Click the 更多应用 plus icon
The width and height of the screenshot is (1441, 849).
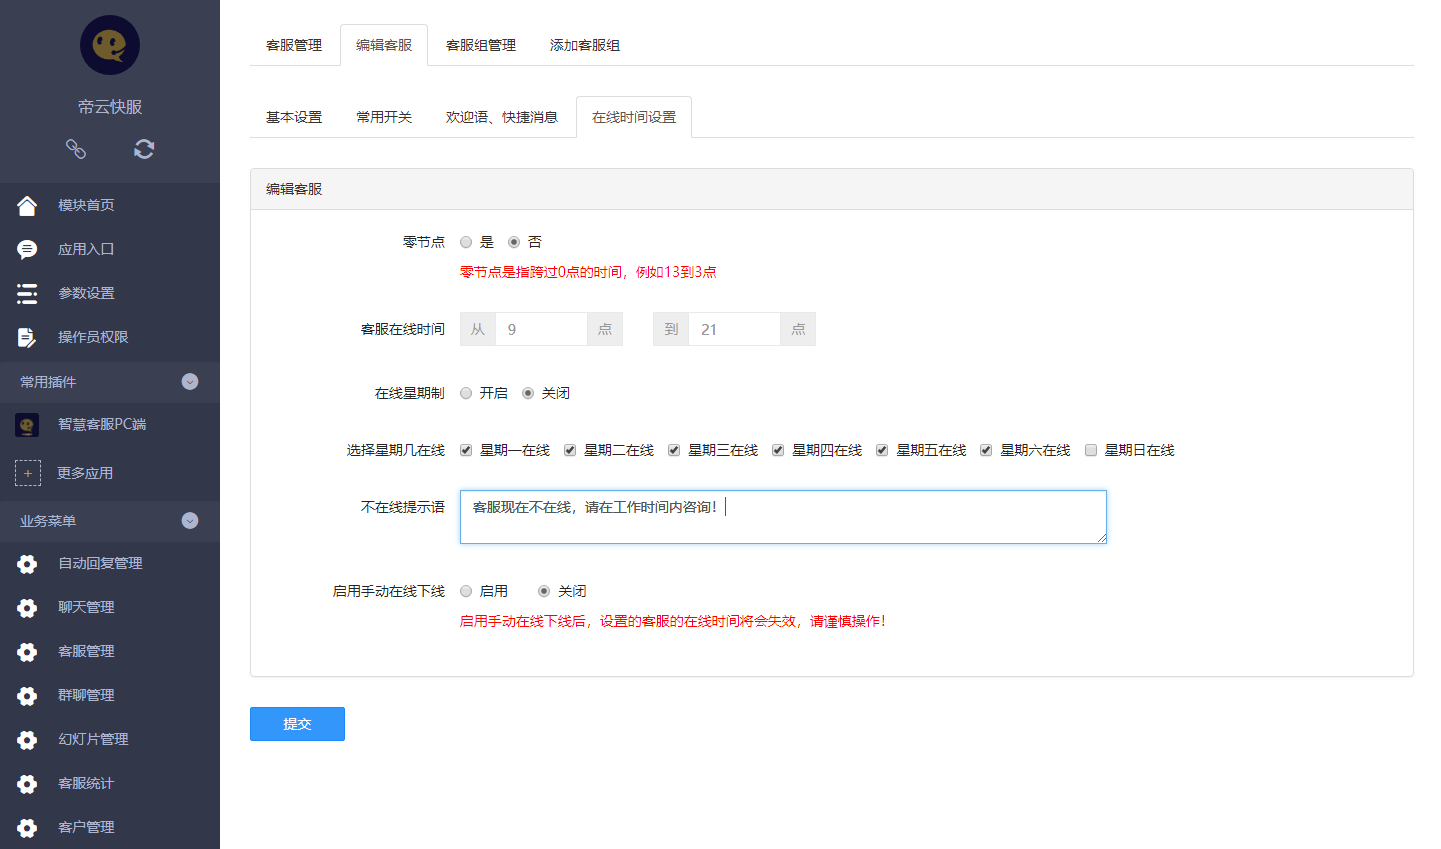click(x=28, y=473)
